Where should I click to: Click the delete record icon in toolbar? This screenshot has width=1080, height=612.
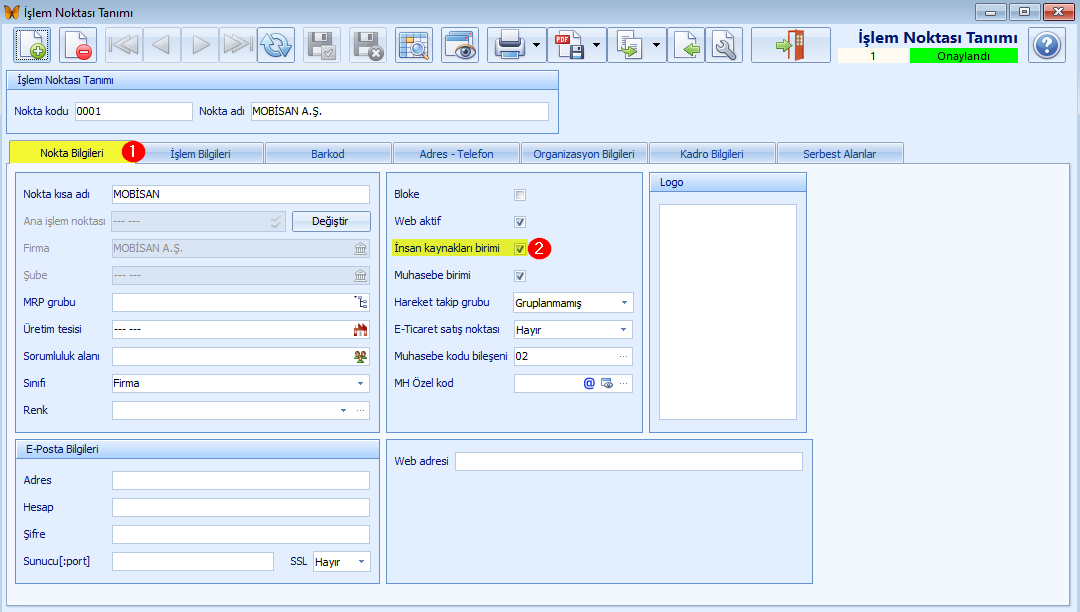[x=77, y=45]
